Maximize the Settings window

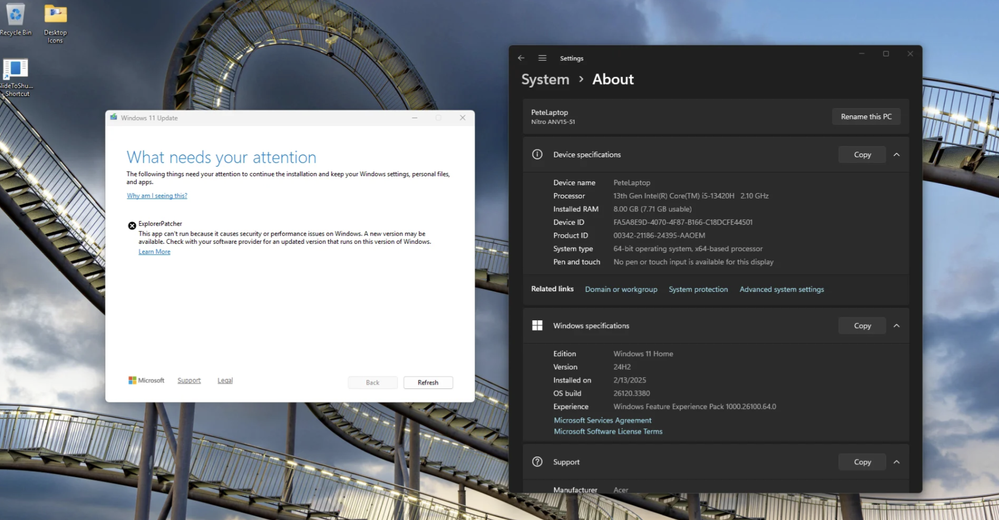tap(886, 54)
